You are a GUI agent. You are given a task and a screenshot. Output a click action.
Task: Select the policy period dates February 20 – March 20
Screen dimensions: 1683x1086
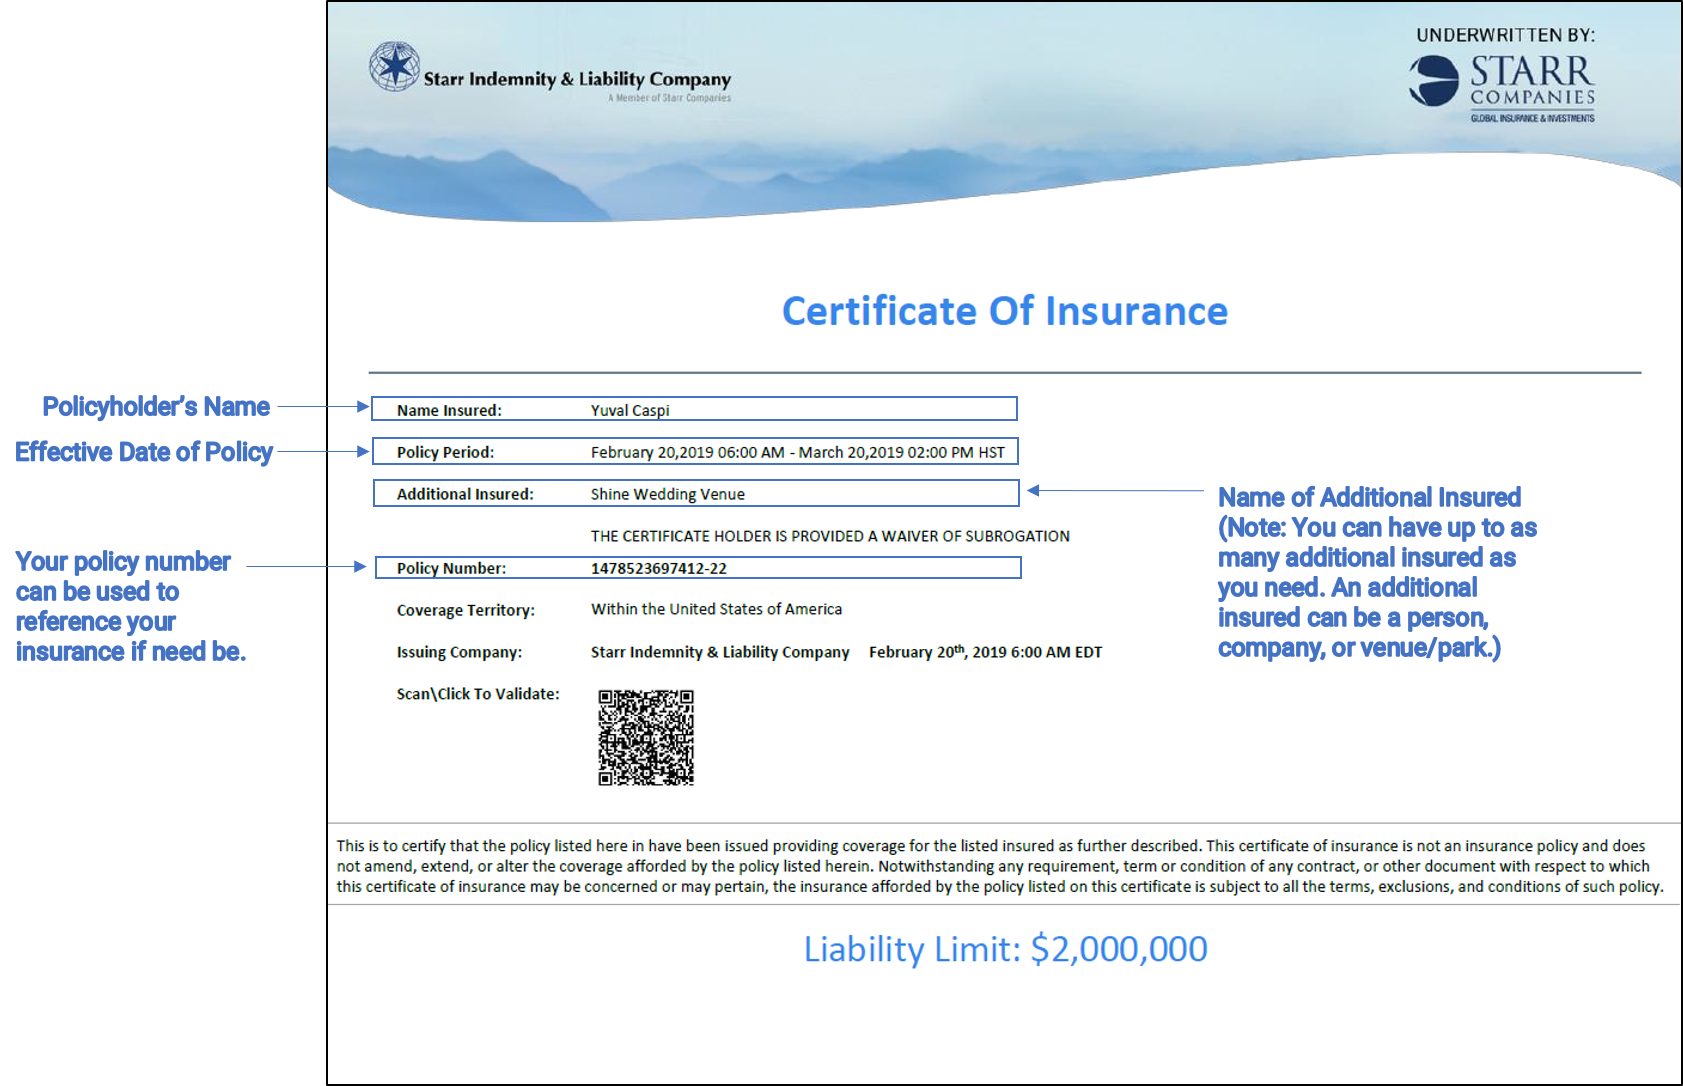click(x=798, y=452)
